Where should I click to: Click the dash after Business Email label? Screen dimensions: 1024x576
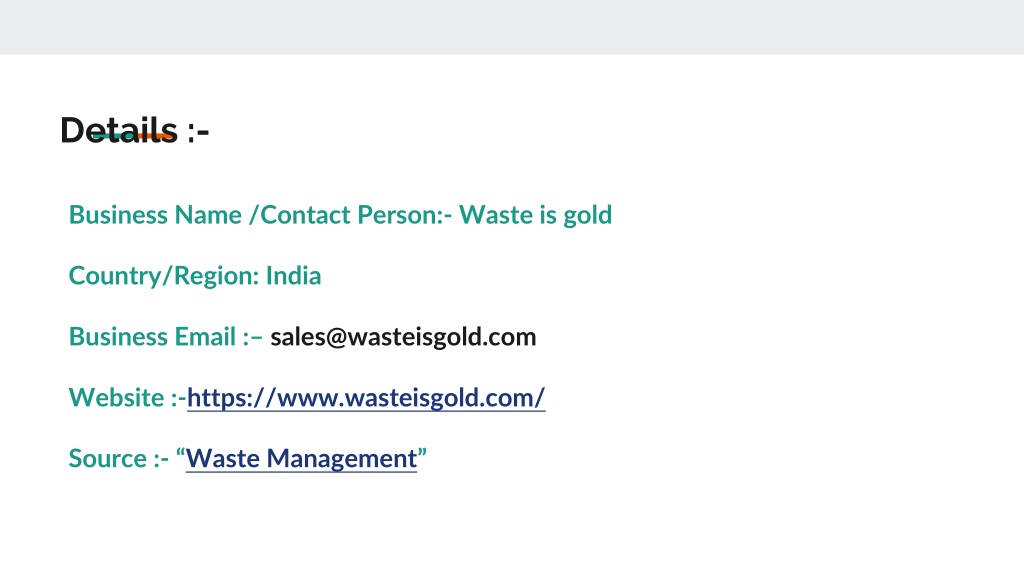point(256,338)
